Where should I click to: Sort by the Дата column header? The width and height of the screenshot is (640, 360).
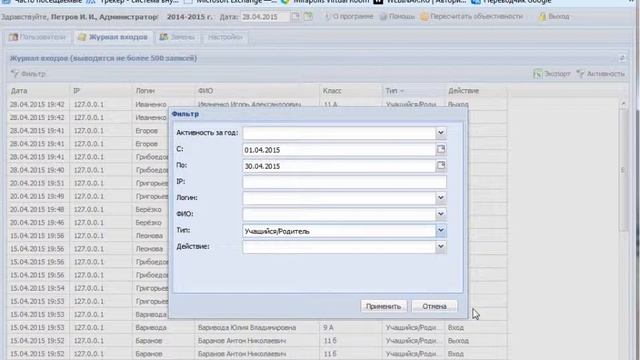click(38, 91)
